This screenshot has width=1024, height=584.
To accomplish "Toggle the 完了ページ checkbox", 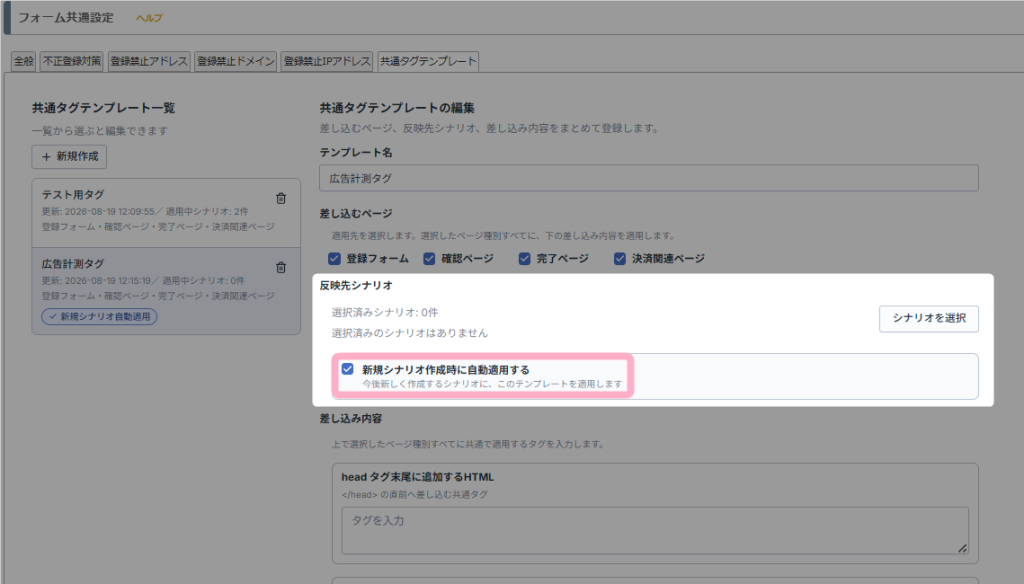I will pos(524,259).
